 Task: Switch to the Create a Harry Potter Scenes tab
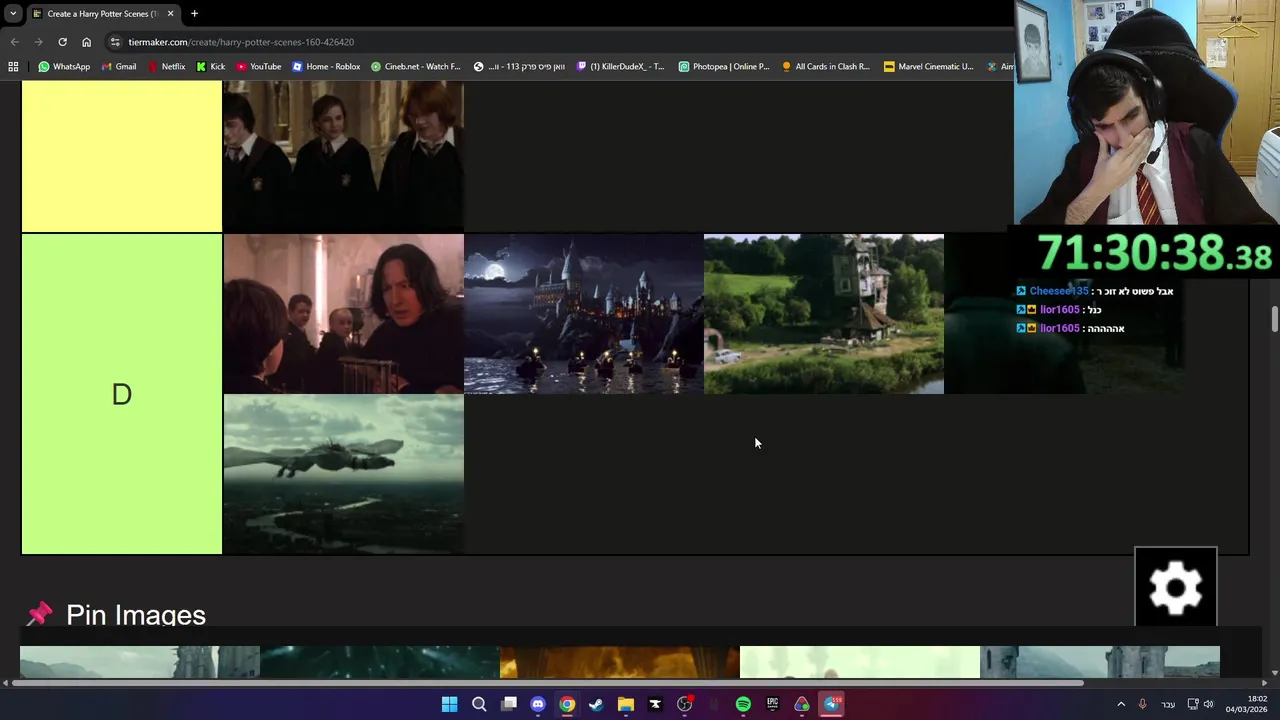click(x=103, y=14)
